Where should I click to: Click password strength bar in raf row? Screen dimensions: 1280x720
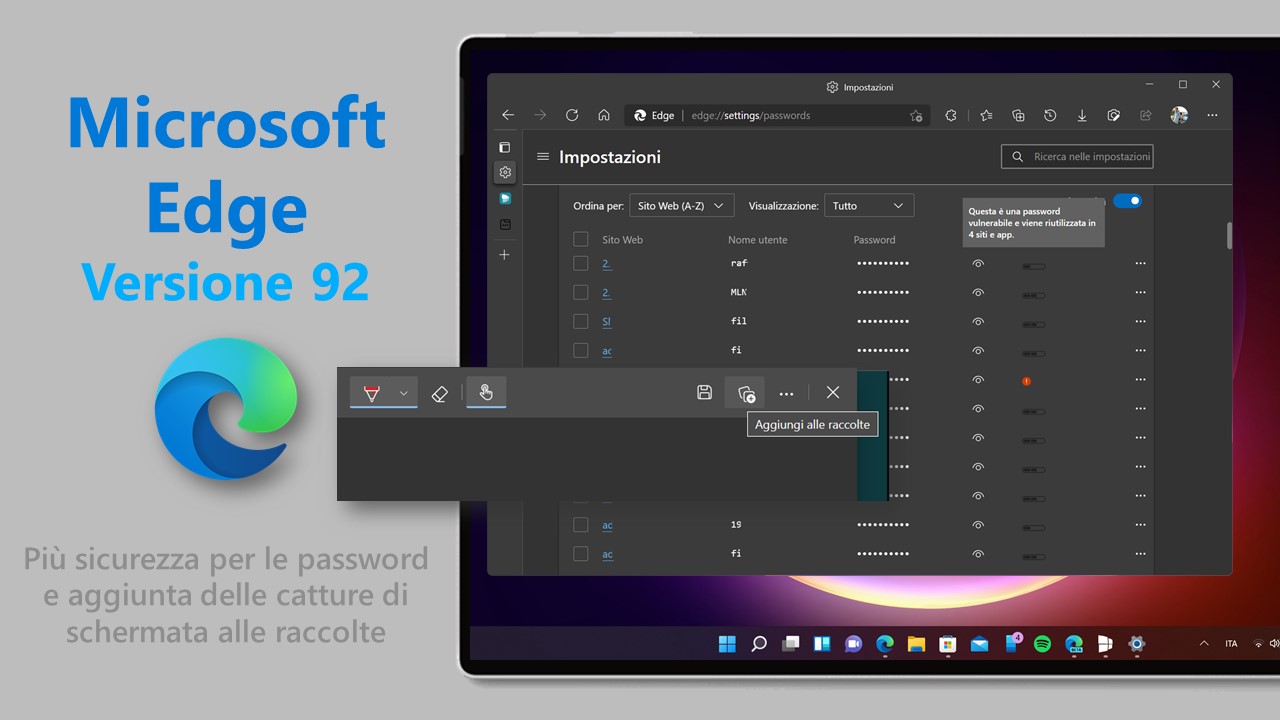click(1033, 267)
